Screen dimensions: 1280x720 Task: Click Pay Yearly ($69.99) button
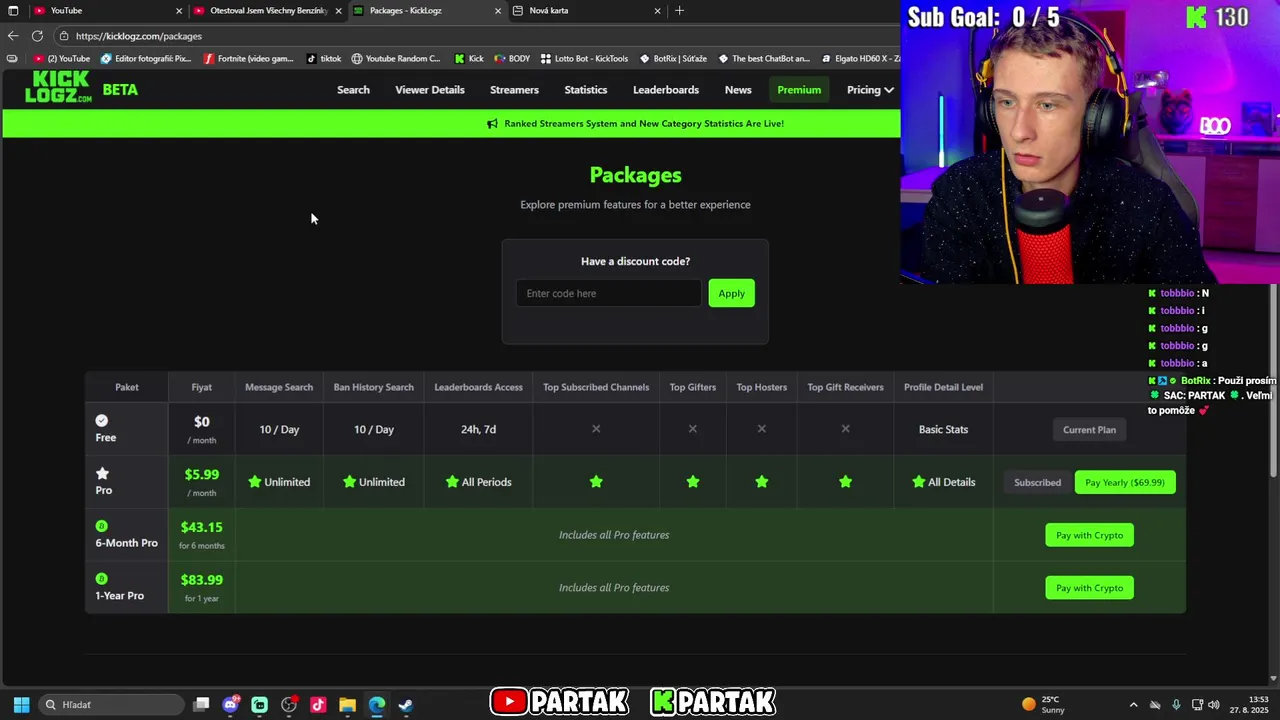[1125, 482]
